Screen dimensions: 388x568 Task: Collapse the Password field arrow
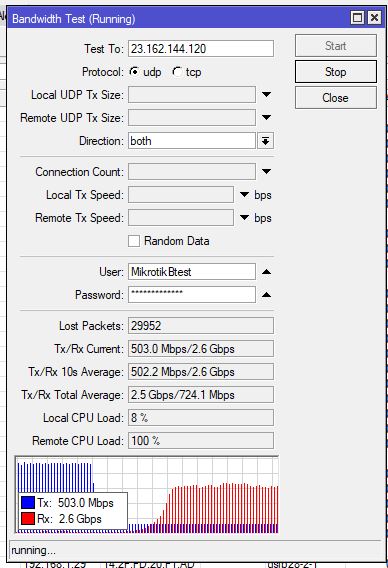[266, 295]
